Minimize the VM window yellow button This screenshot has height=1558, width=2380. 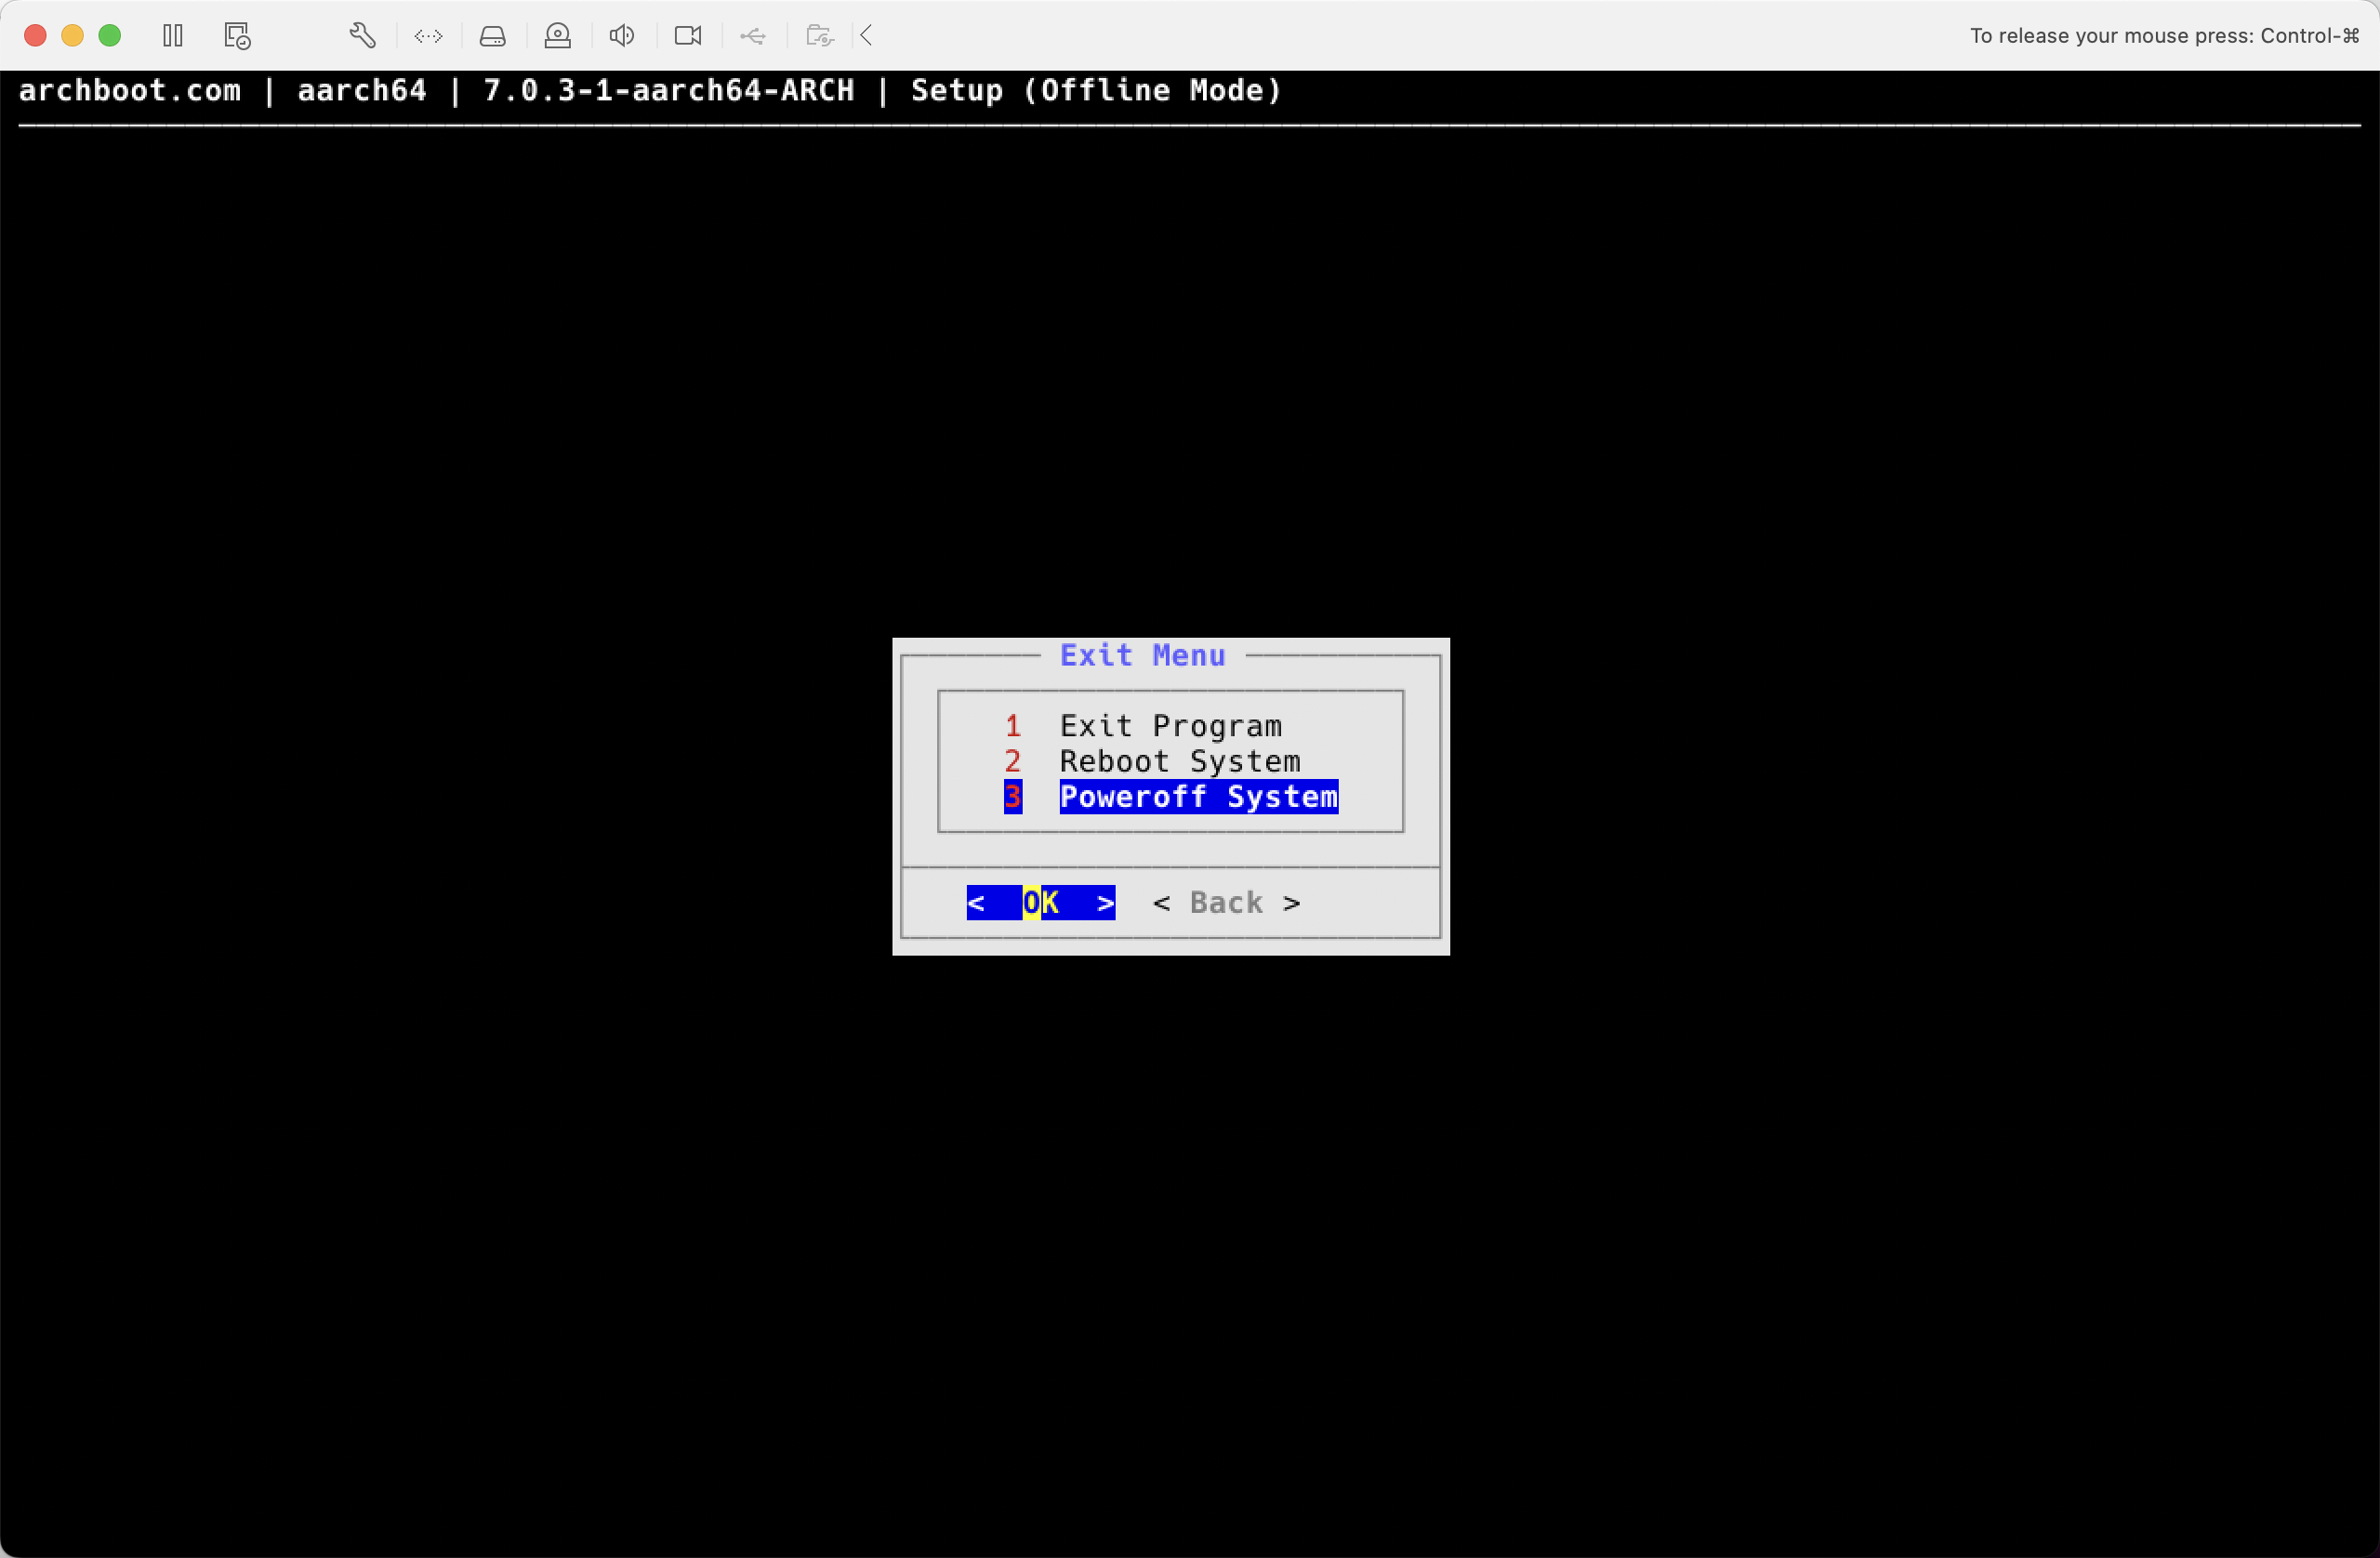(x=72, y=36)
